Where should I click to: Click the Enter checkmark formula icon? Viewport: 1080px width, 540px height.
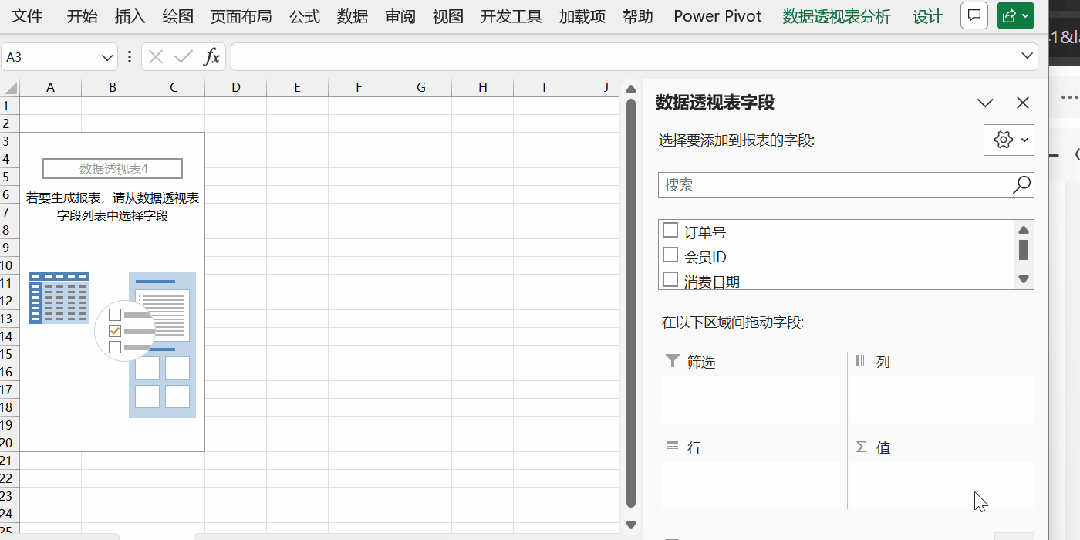point(183,57)
